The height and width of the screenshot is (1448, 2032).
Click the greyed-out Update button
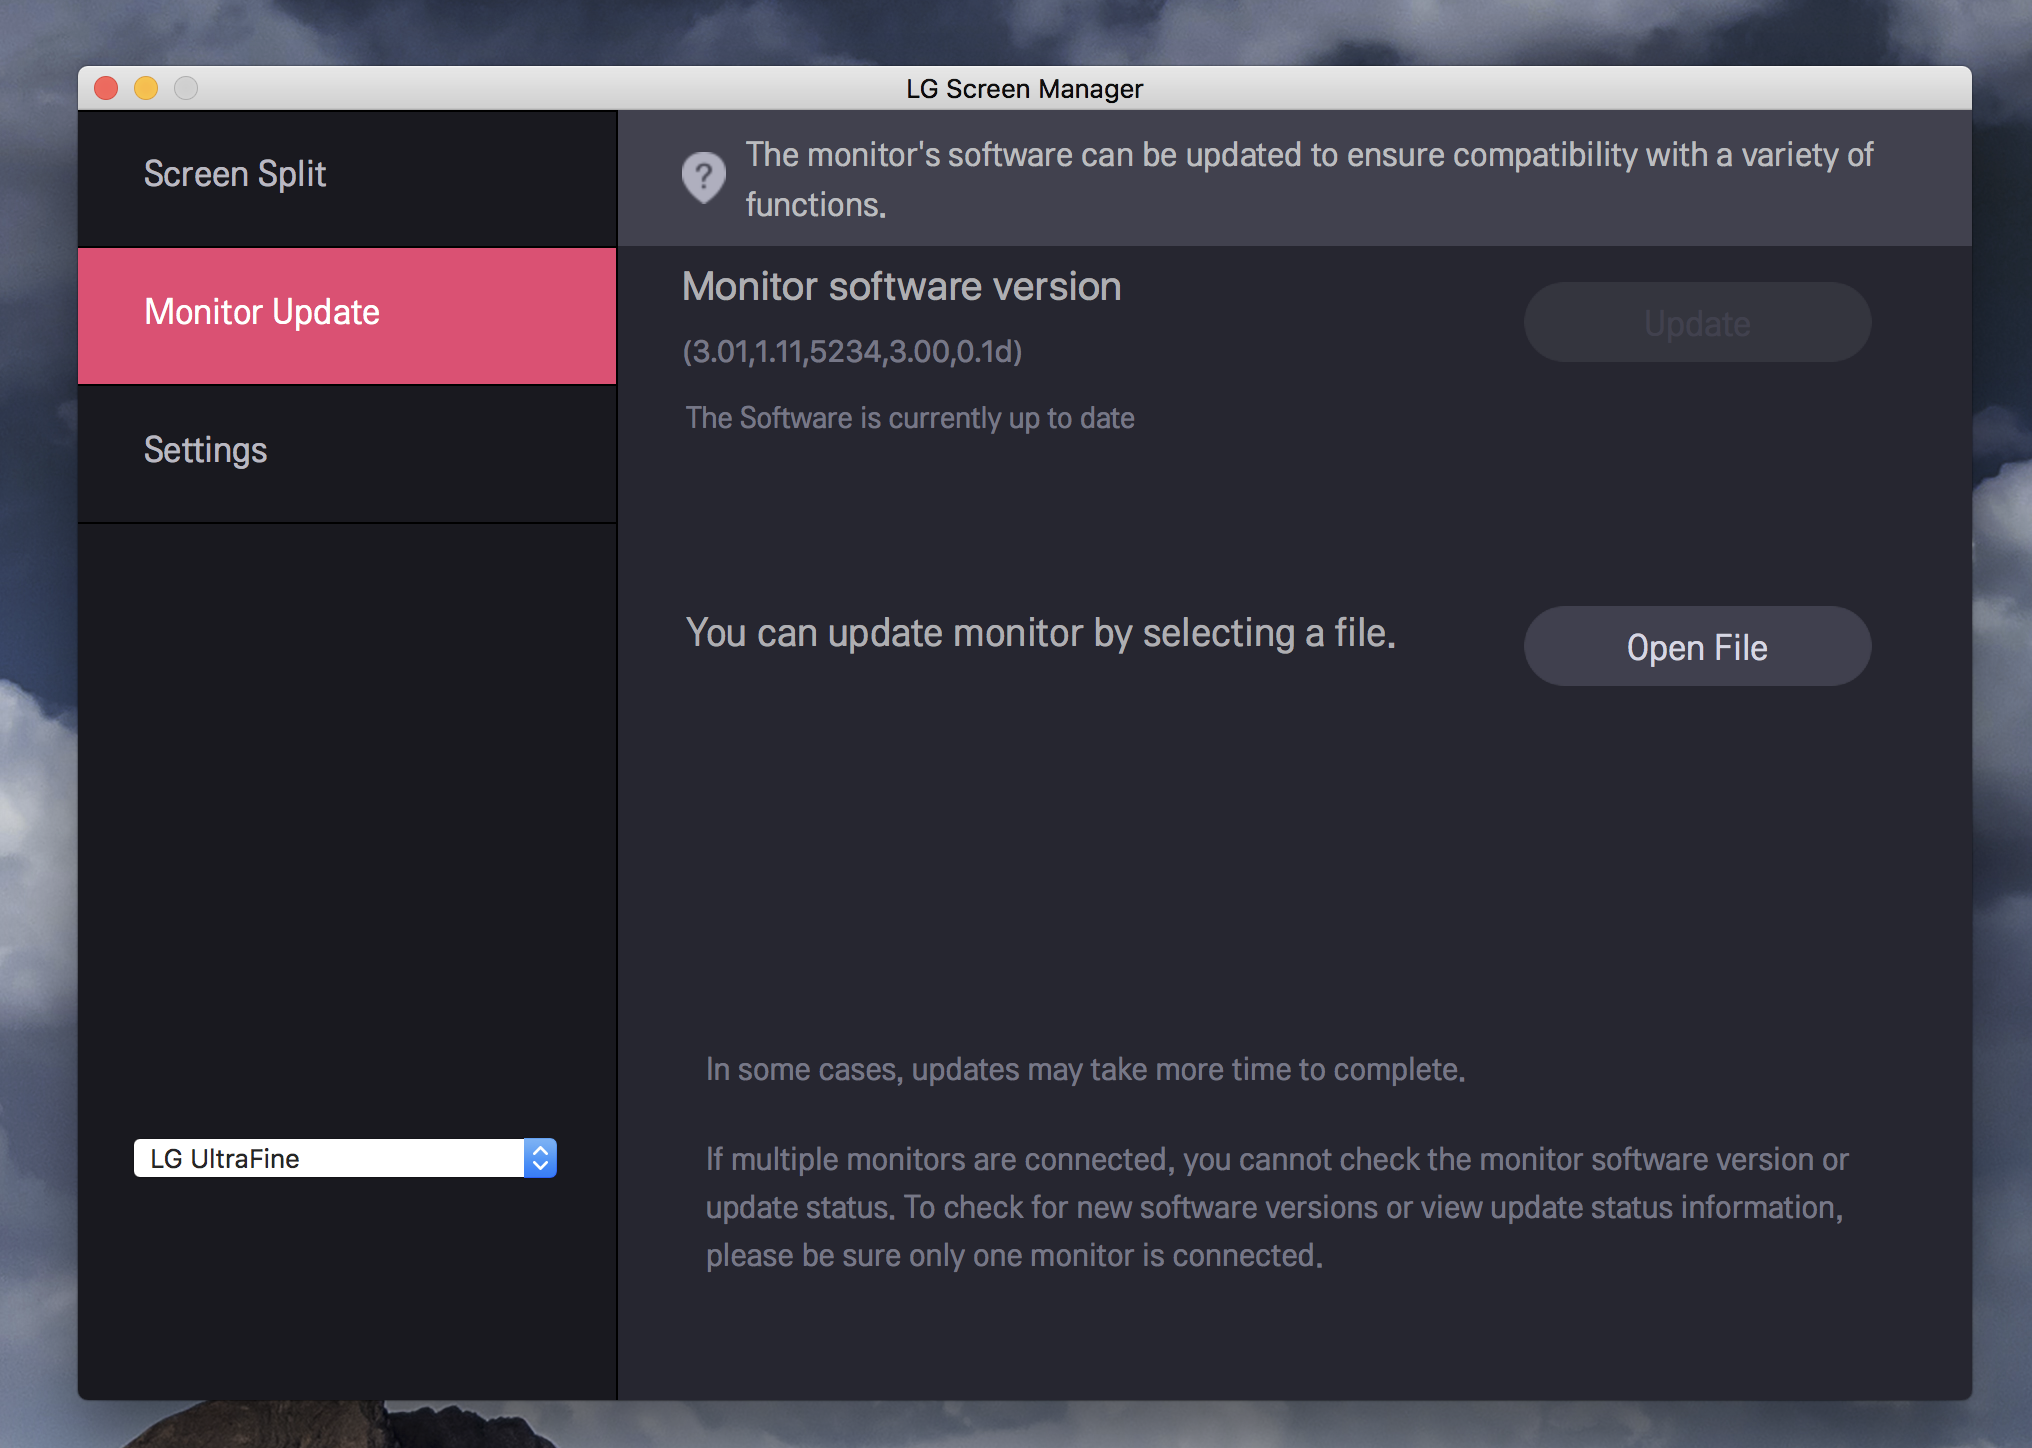[1697, 322]
